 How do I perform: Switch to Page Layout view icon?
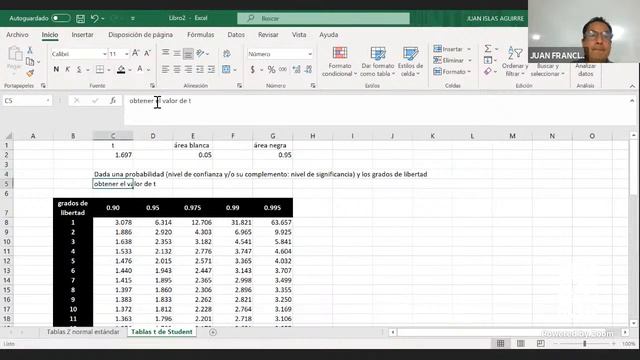pyautogui.click(x=520, y=344)
